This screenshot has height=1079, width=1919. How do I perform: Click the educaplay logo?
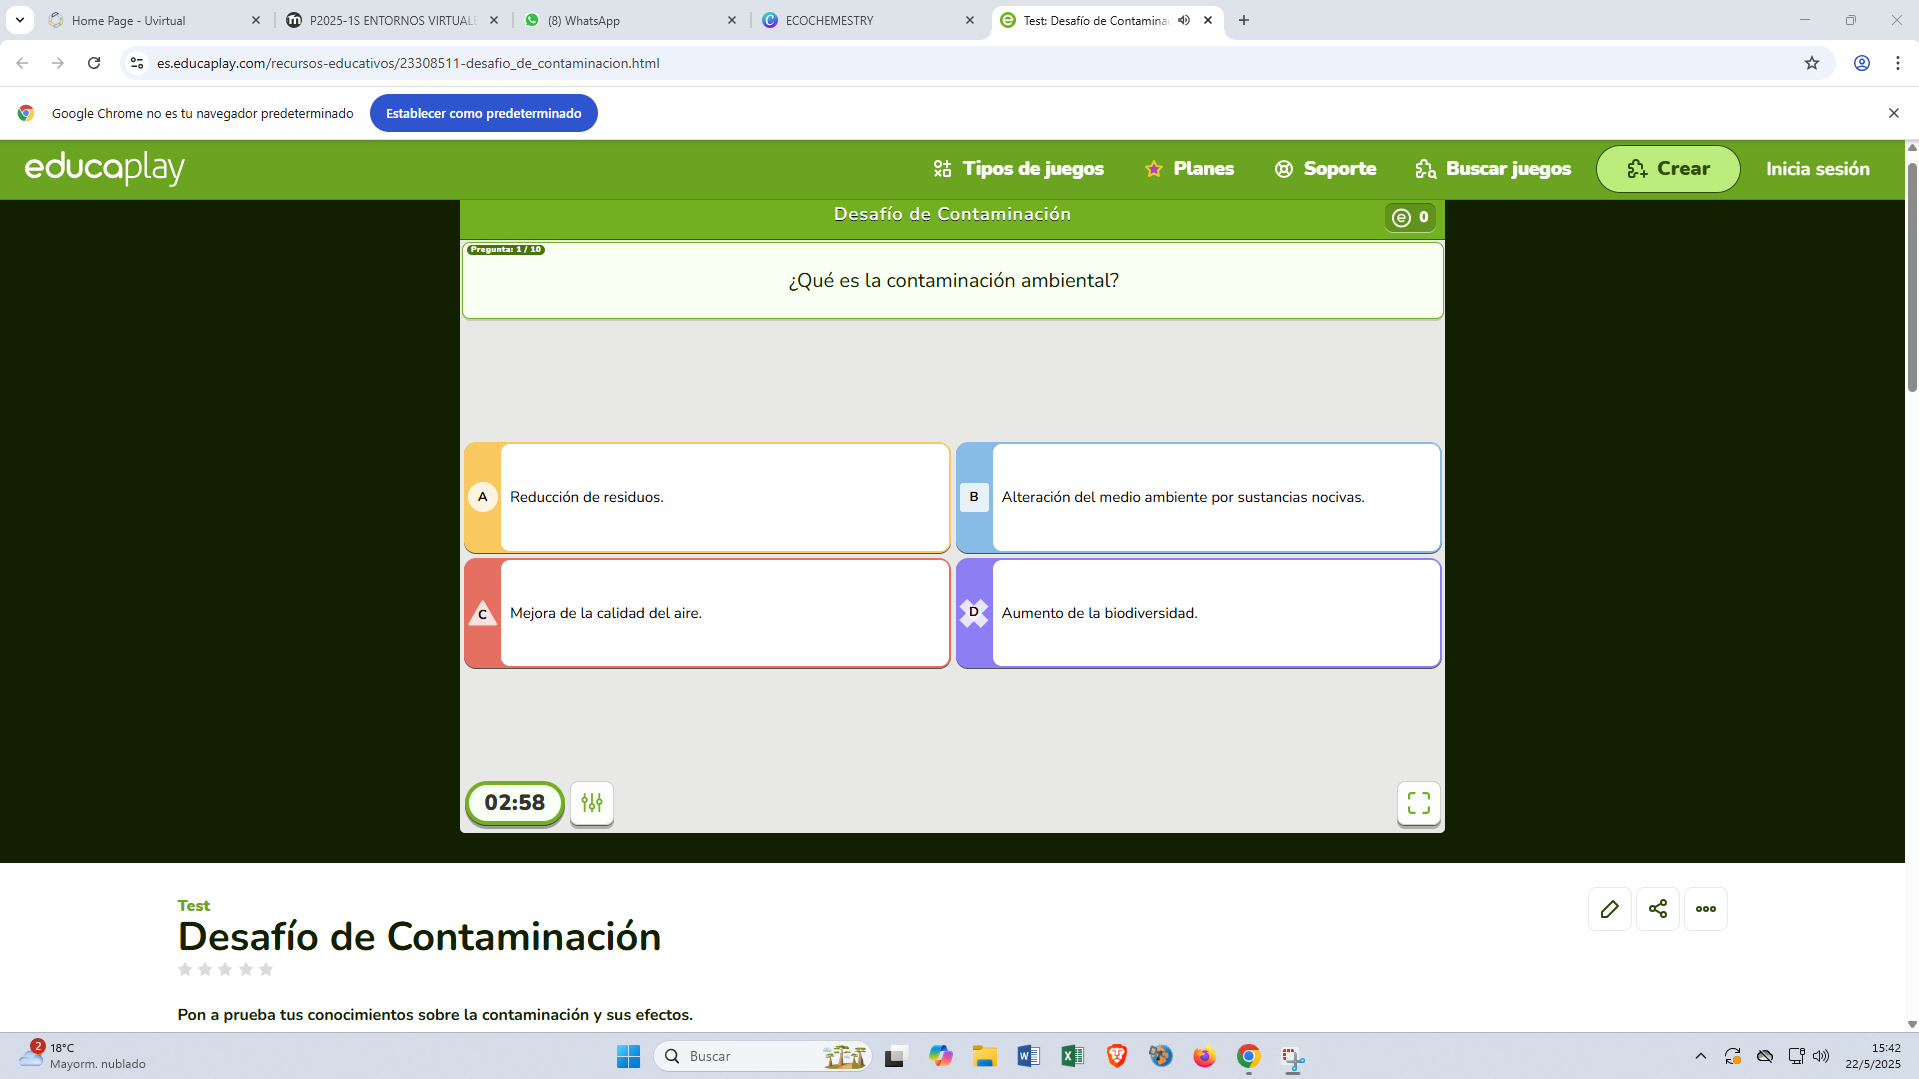coord(105,168)
